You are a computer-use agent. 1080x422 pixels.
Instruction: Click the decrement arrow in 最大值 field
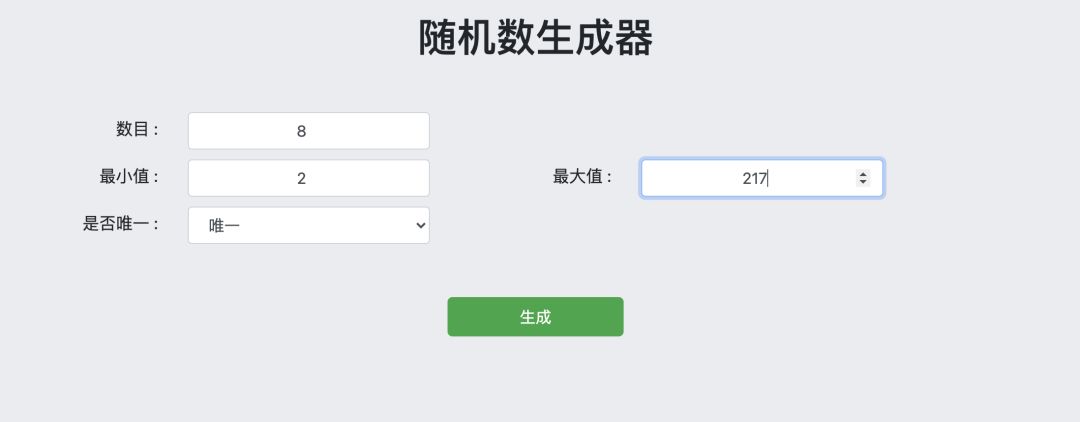coord(862,182)
